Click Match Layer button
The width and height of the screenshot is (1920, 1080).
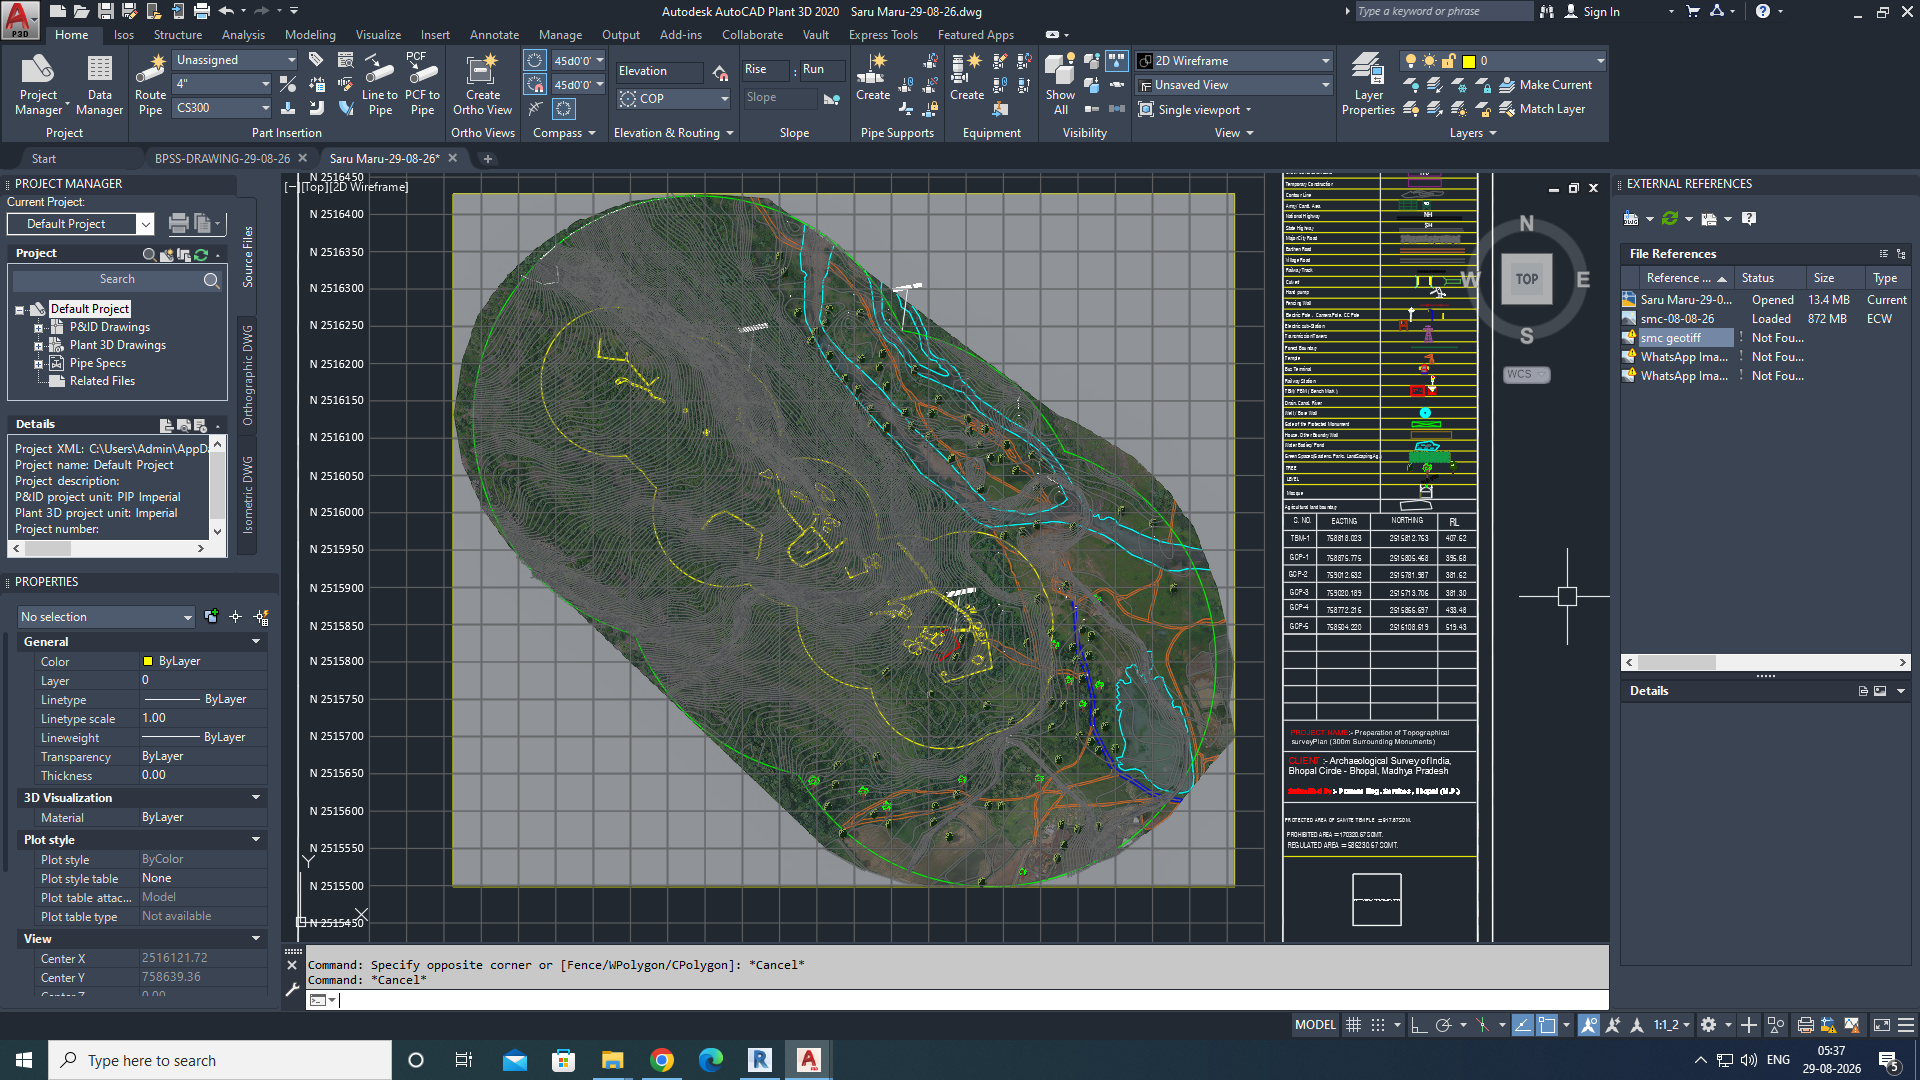pos(1542,109)
